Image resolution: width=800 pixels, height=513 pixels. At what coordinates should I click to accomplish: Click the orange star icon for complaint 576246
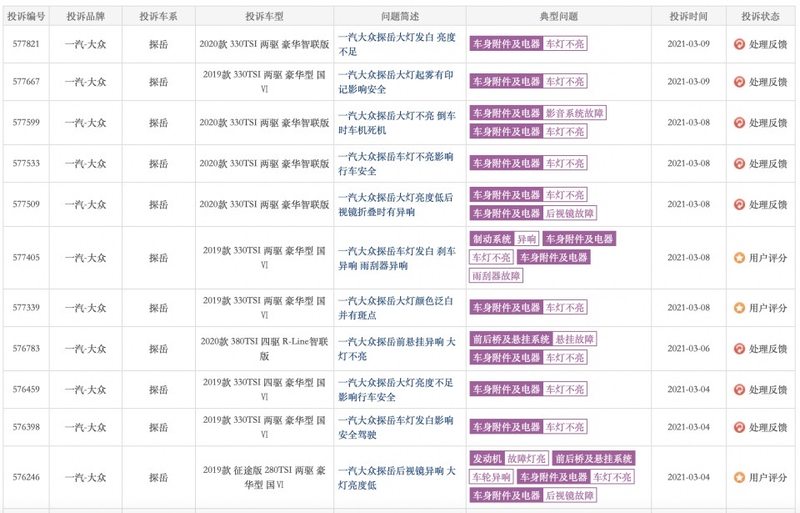click(x=739, y=477)
